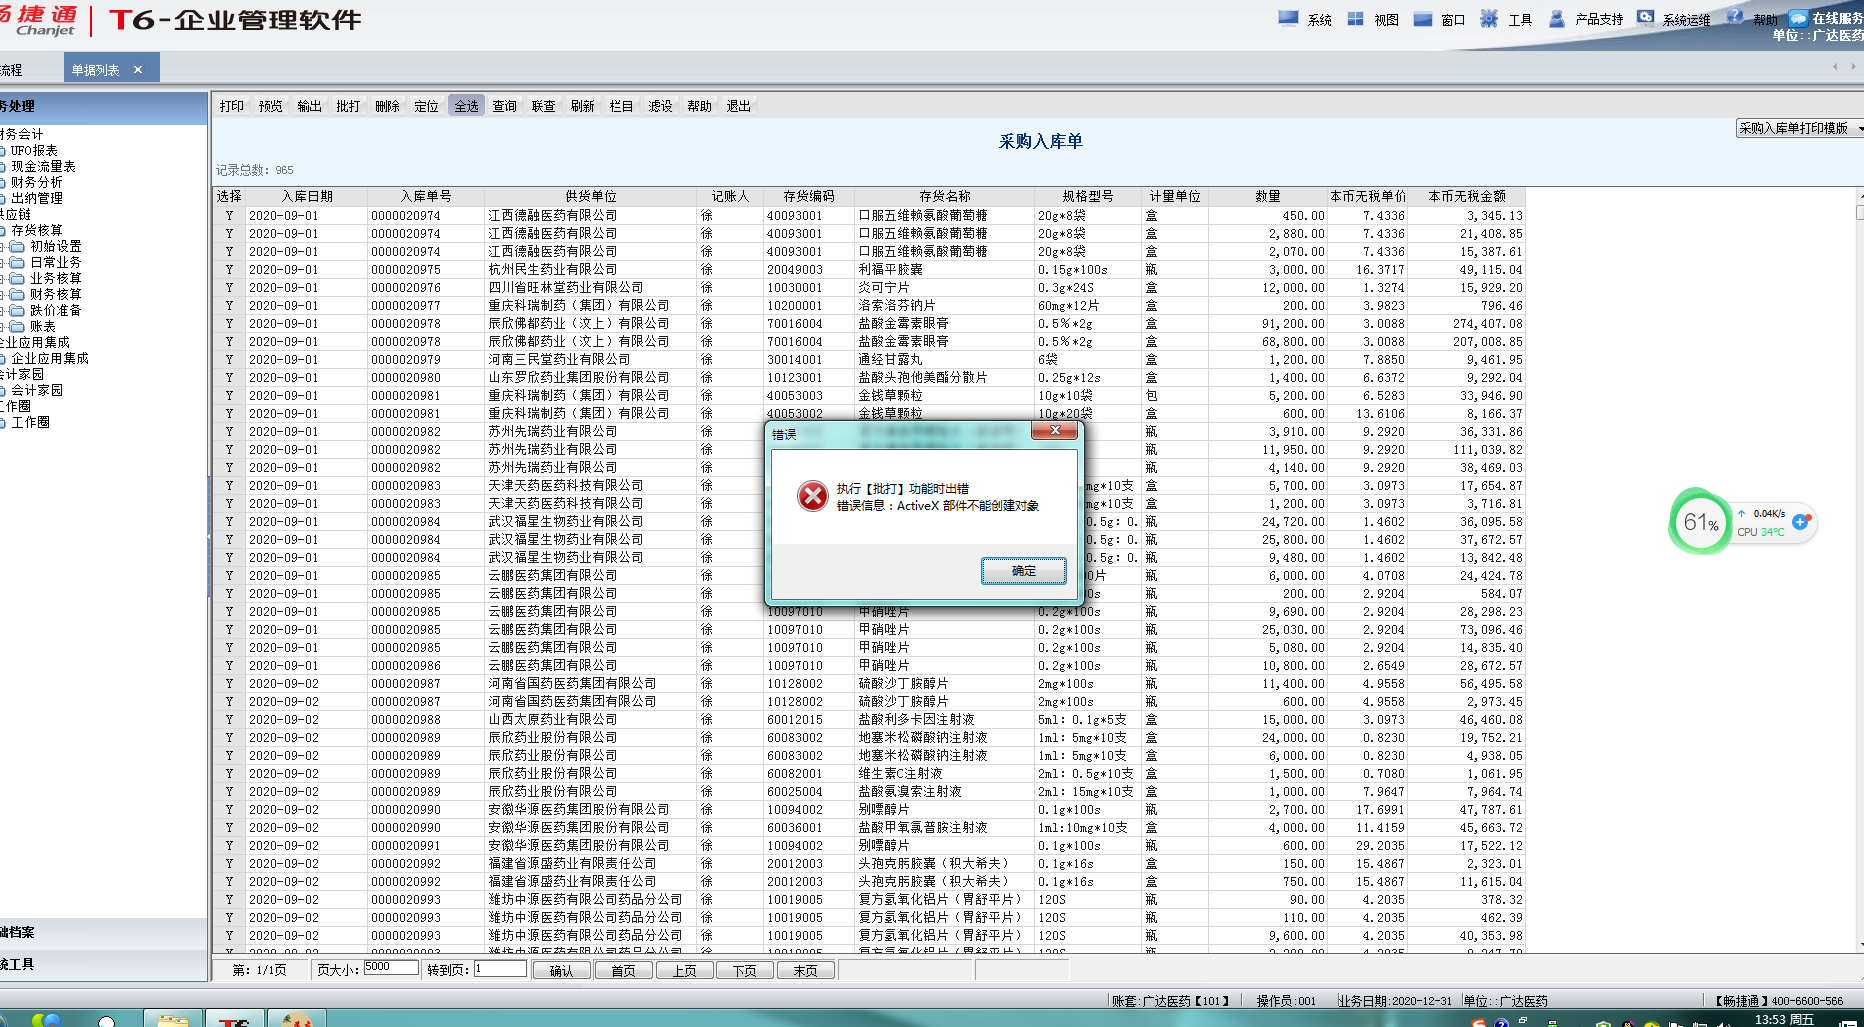Click 联查 in the toolbar

click(x=544, y=106)
